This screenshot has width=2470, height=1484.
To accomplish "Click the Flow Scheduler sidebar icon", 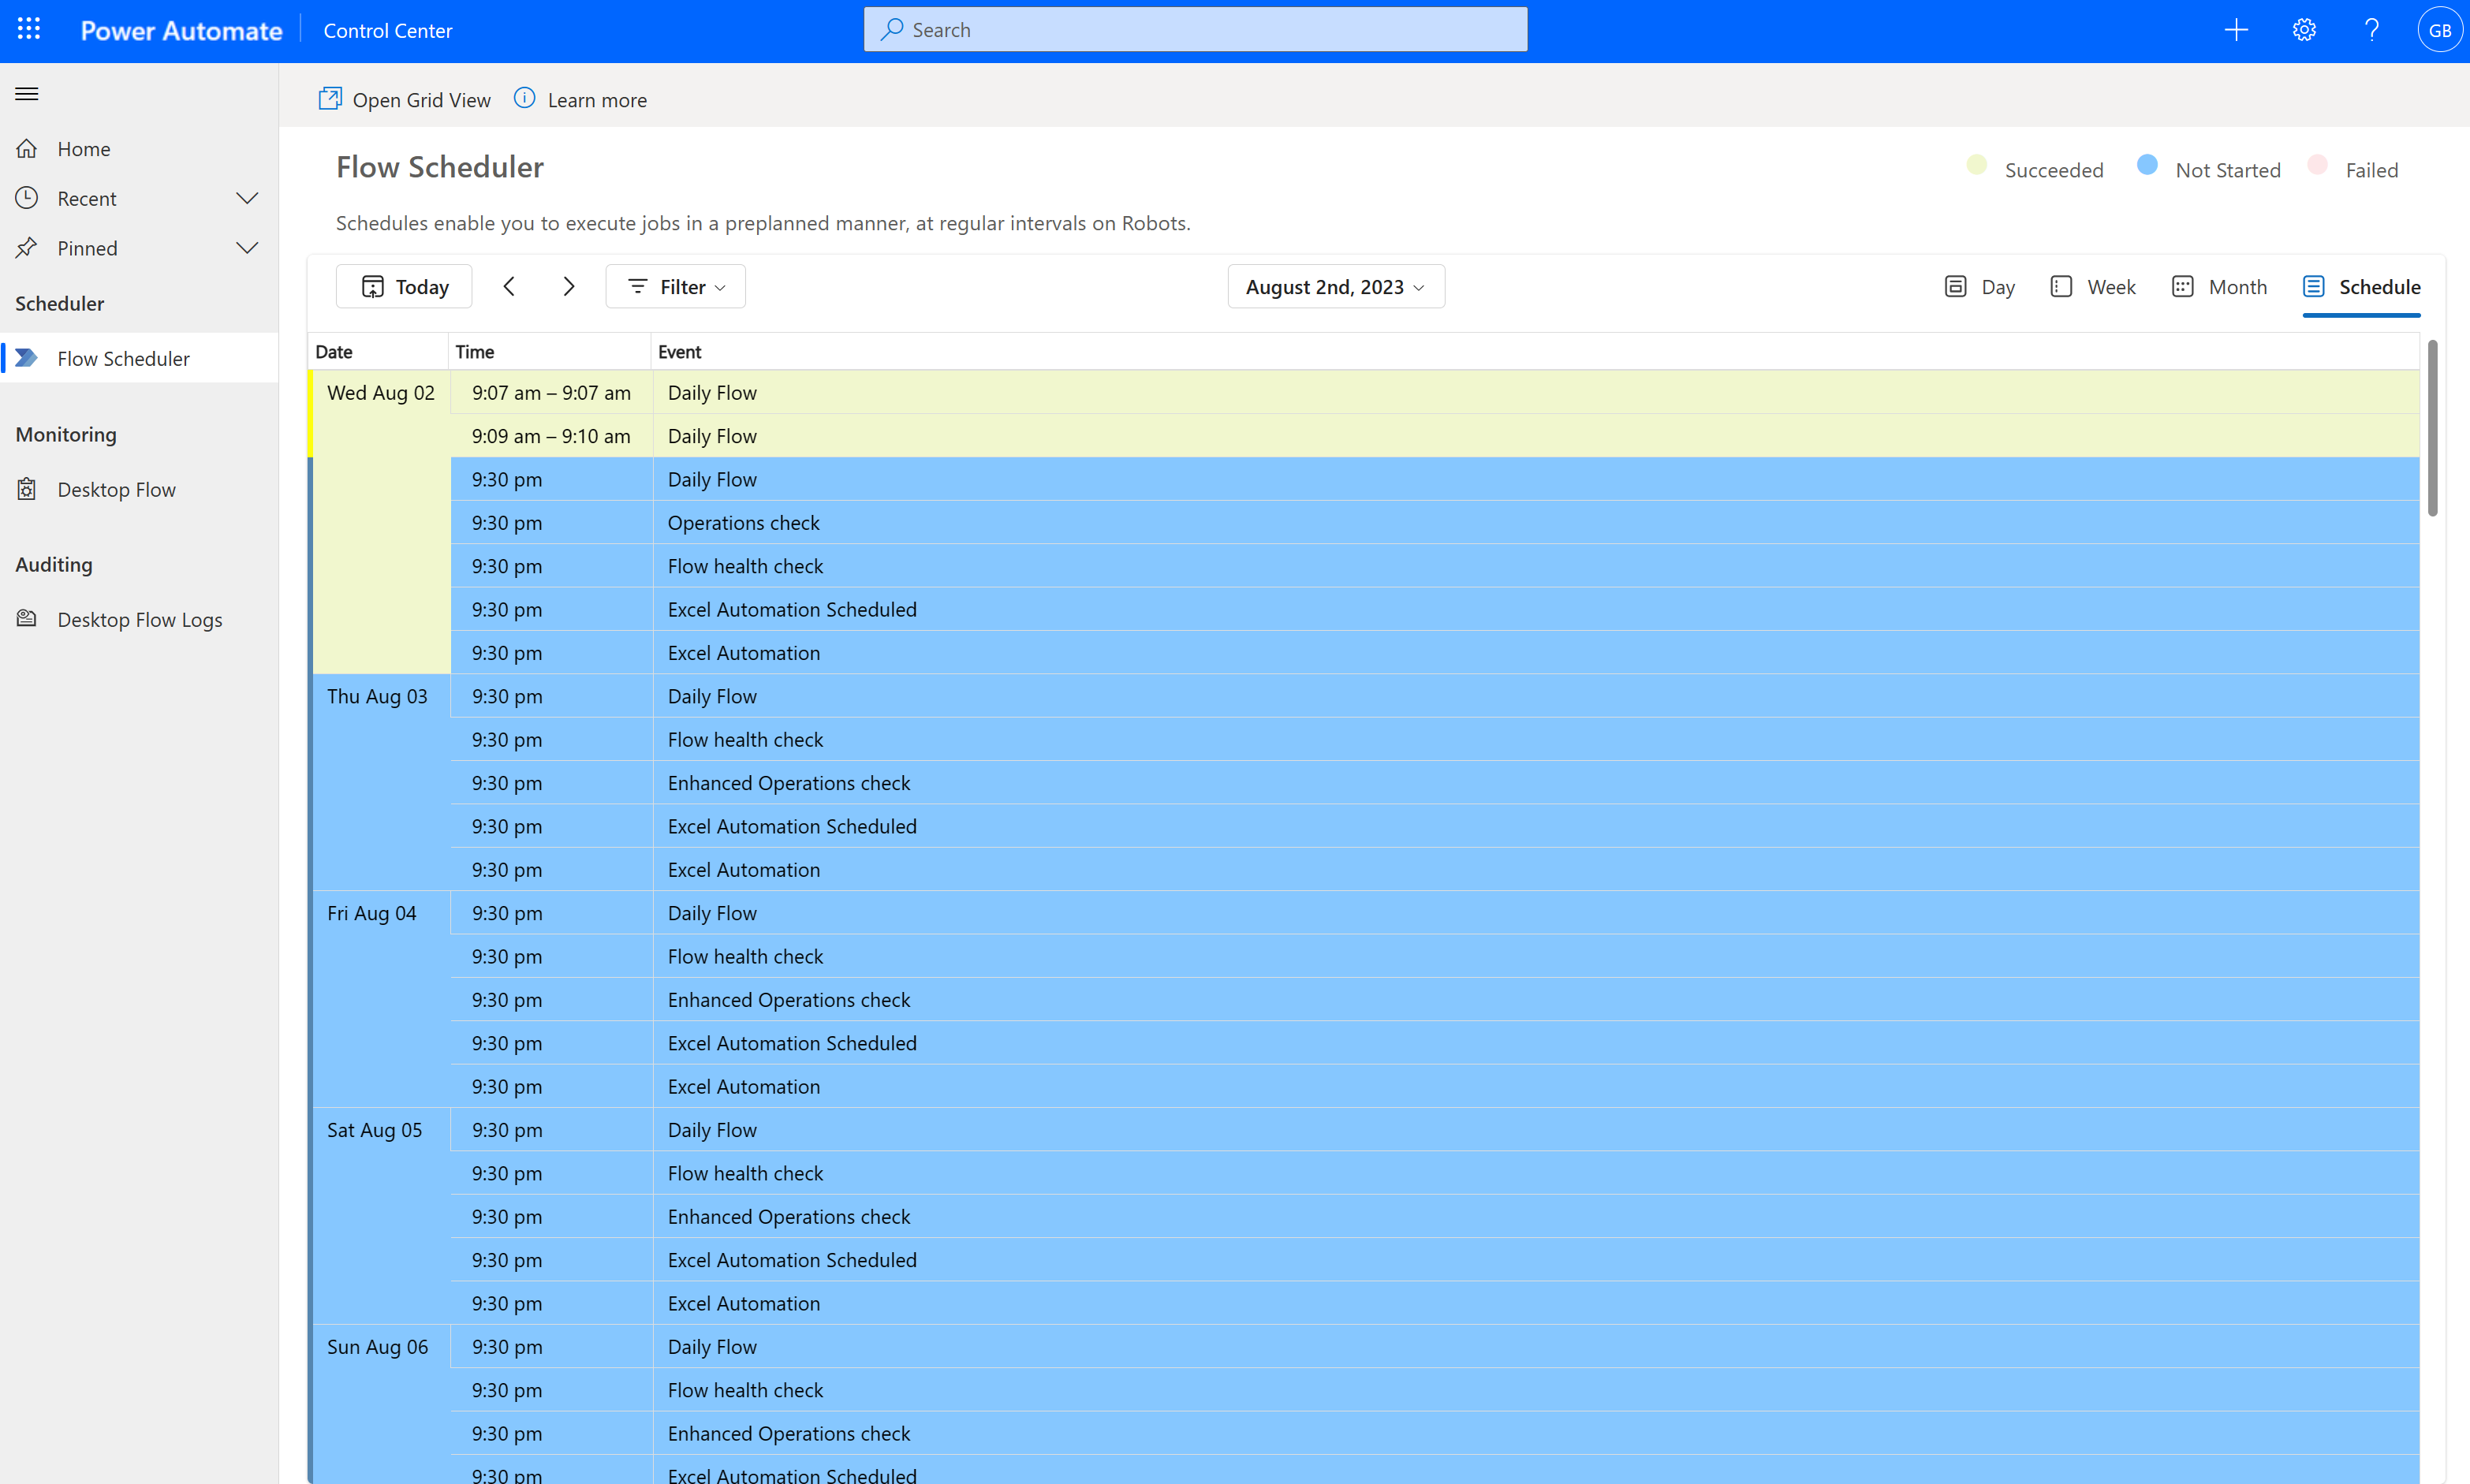I will point(27,358).
